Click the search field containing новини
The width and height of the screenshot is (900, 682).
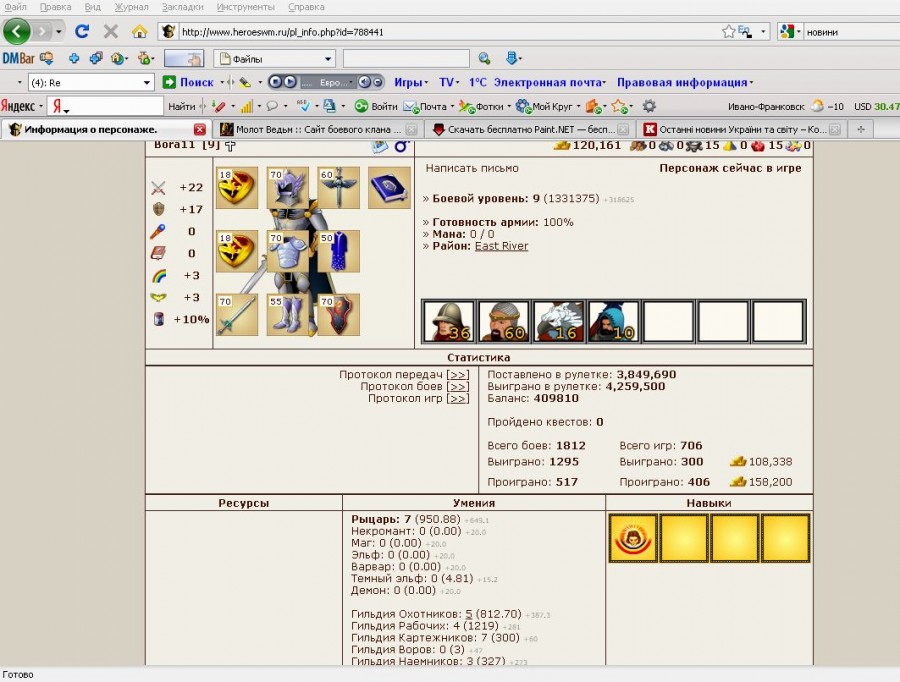[851, 32]
